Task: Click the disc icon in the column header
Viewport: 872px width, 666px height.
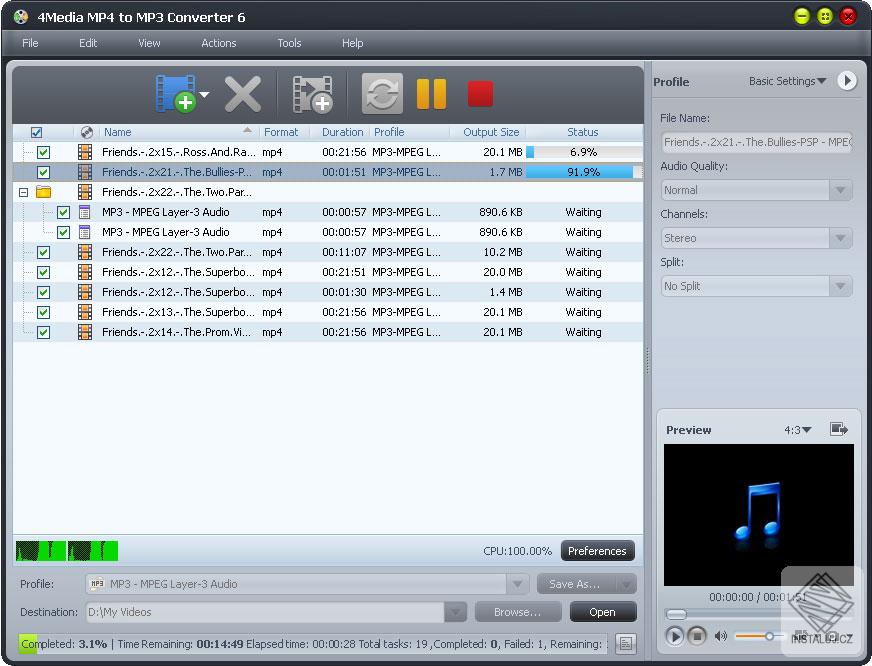Action: 87,132
